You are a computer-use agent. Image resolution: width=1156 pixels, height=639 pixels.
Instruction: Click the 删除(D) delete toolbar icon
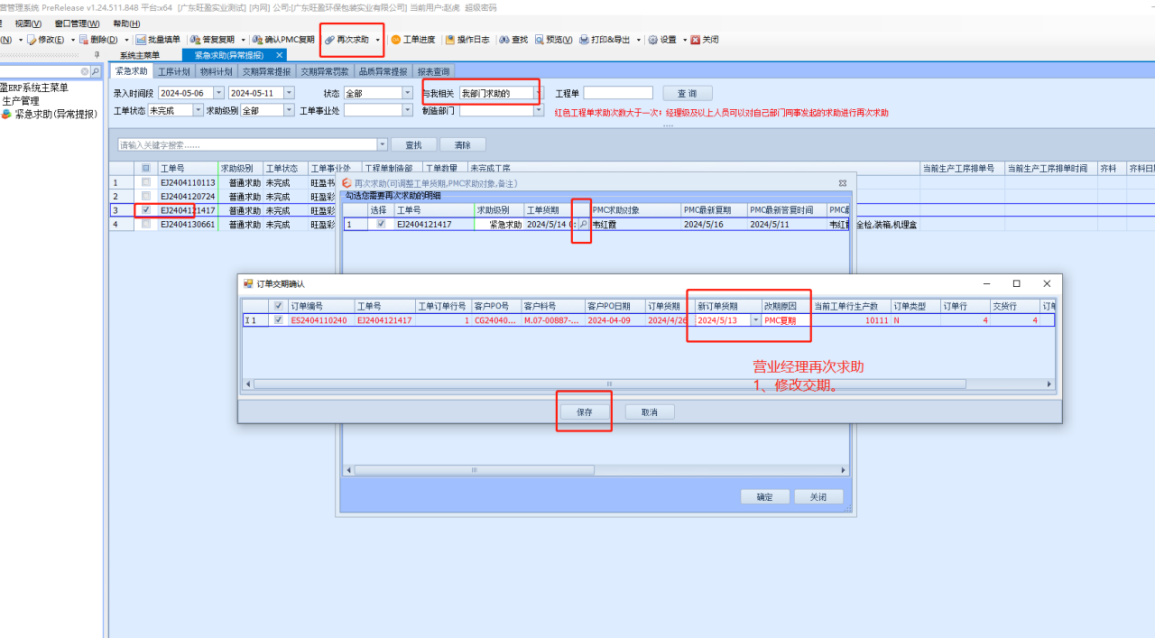coord(83,40)
